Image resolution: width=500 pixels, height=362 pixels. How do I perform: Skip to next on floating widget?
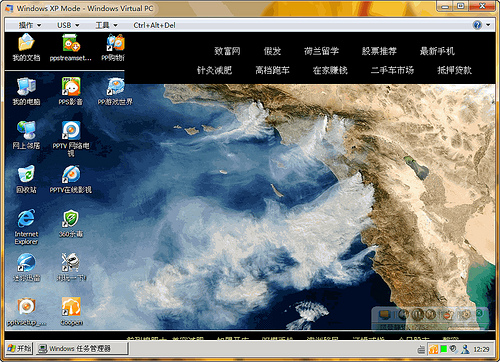pos(431,314)
